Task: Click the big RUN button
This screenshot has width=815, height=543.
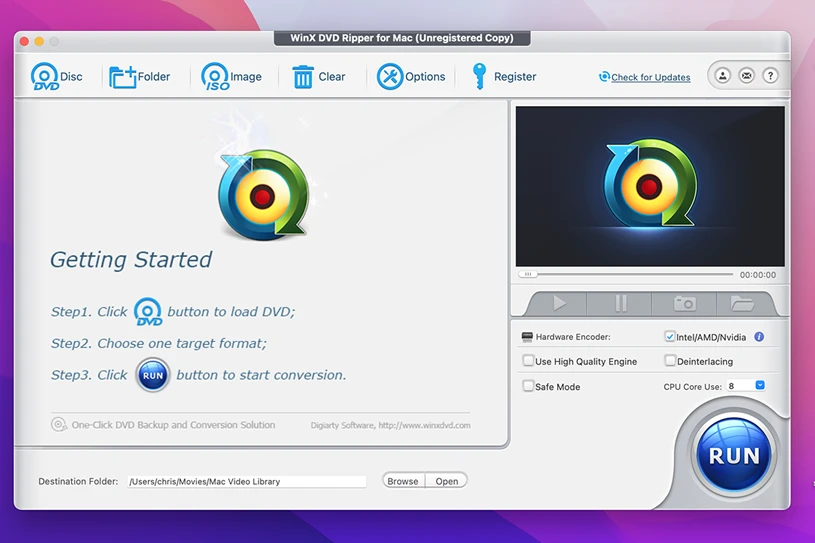Action: coord(734,455)
